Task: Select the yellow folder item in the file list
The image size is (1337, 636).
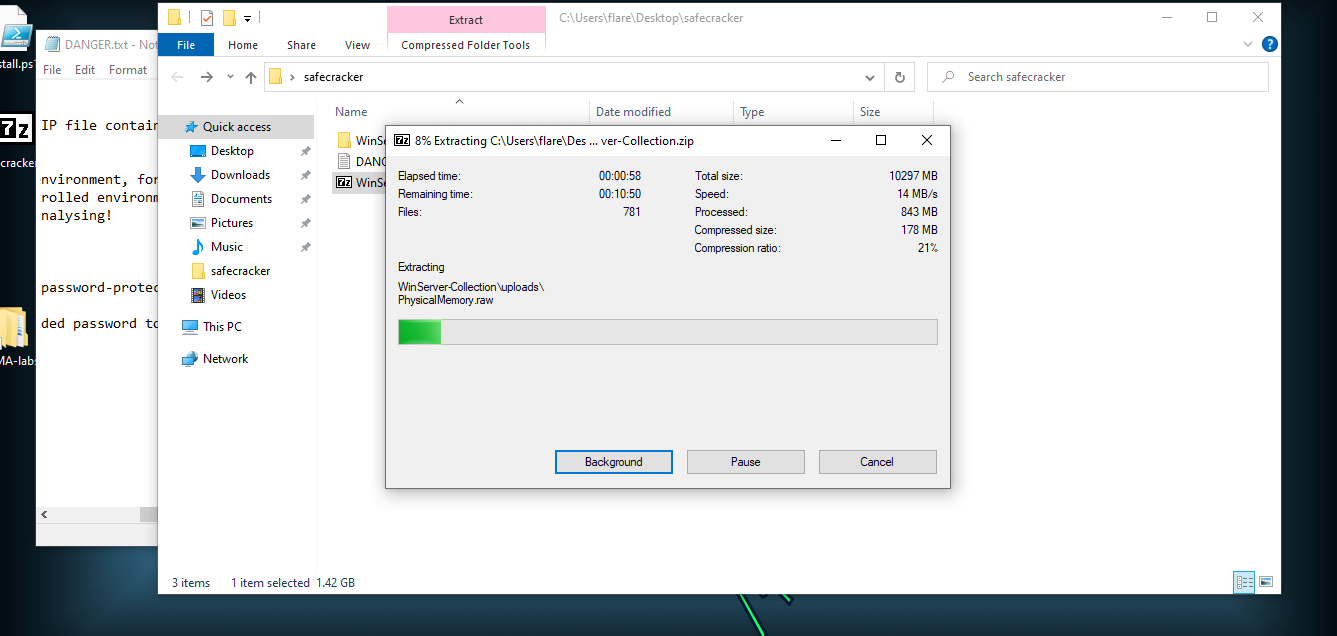Action: pyautogui.click(x=361, y=140)
